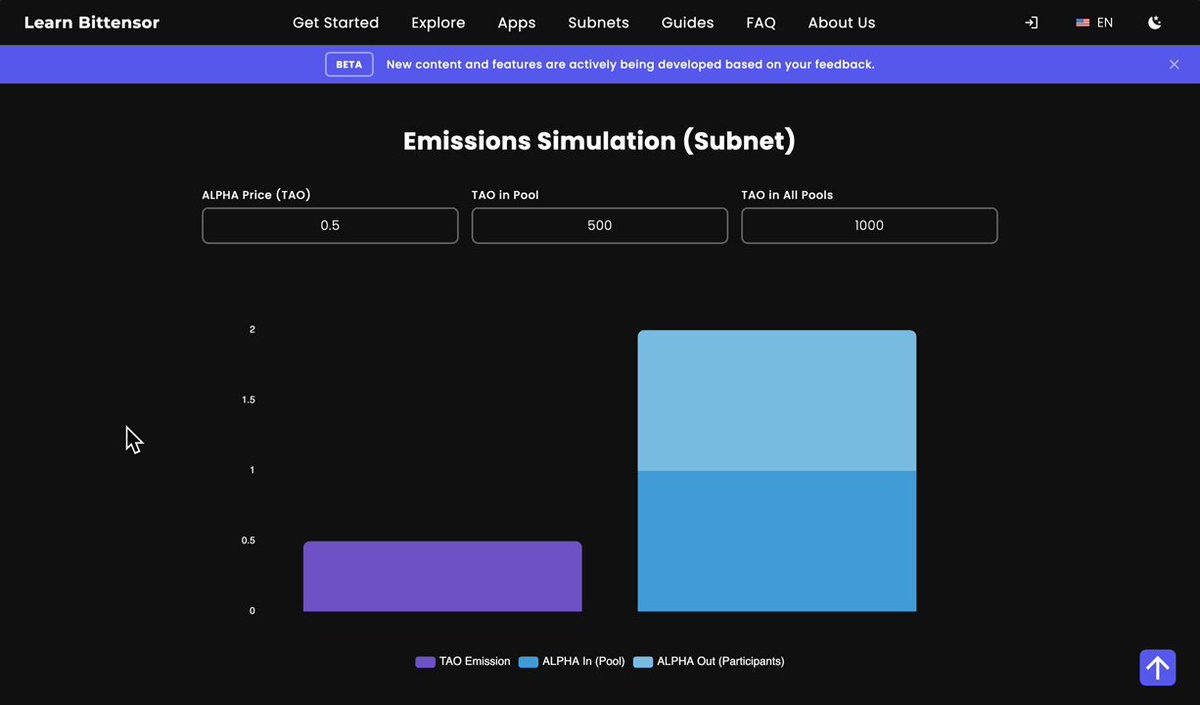Go to the Subnets page
Image resolution: width=1200 pixels, height=705 pixels.
599,22
